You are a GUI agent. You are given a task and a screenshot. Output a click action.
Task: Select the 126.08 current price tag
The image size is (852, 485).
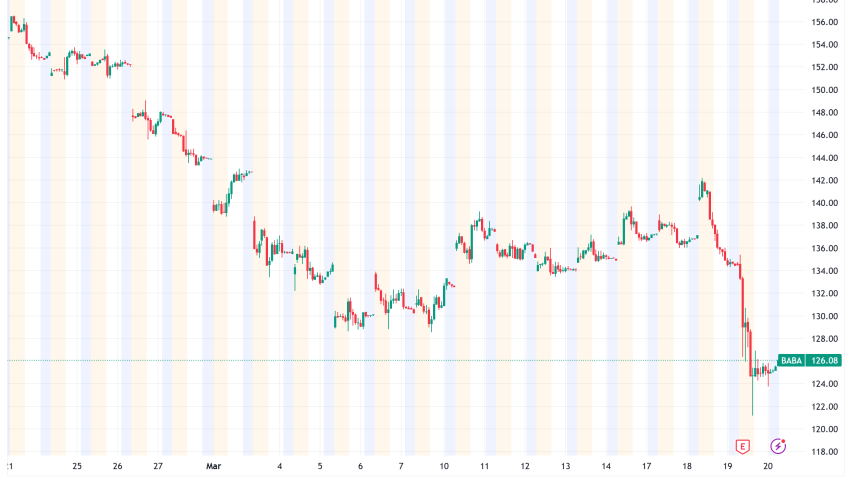click(825, 361)
